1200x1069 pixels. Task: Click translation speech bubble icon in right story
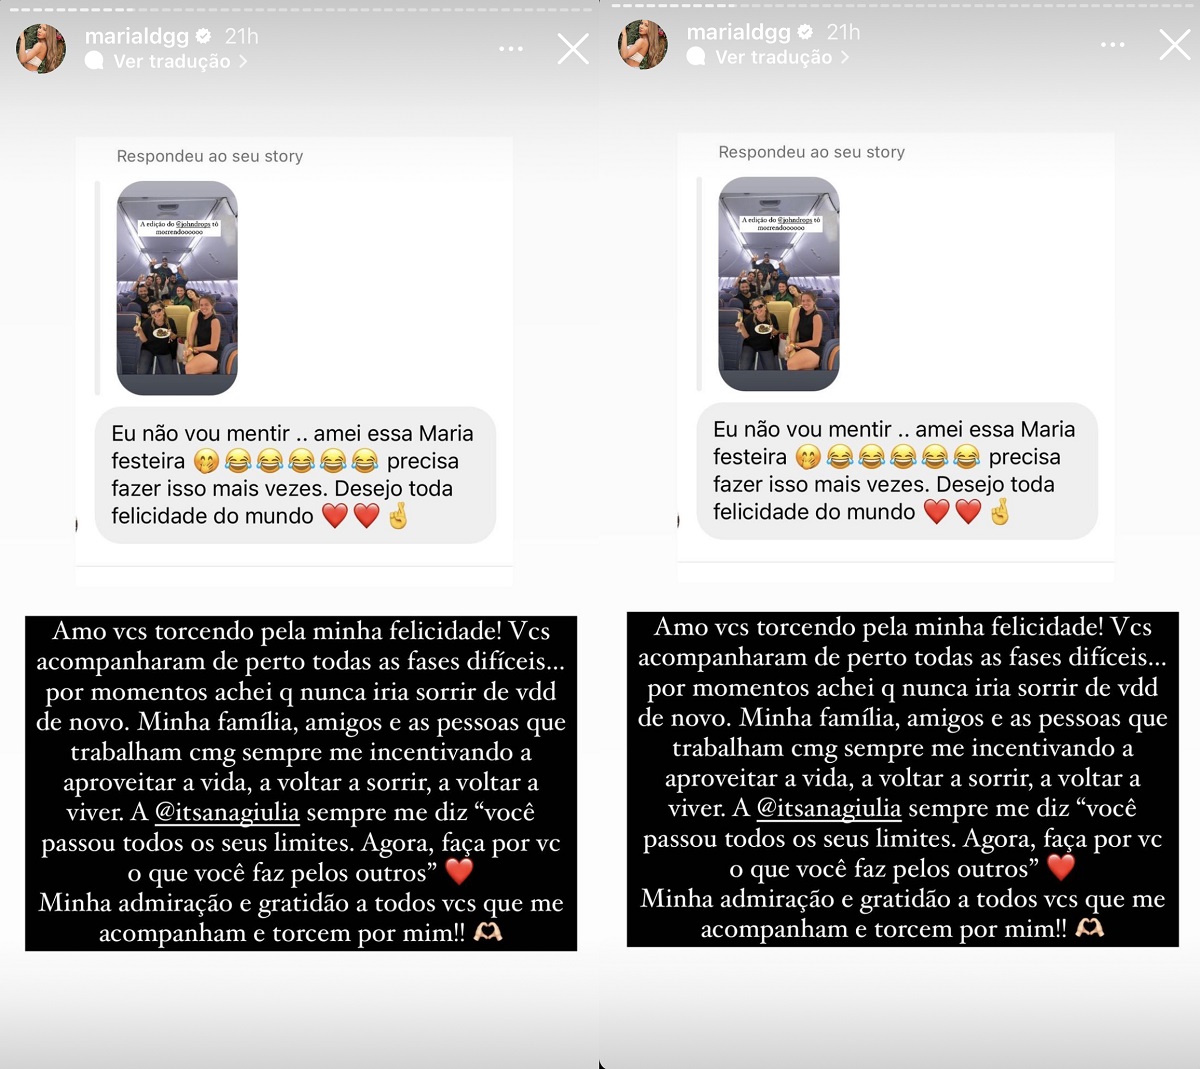(697, 57)
